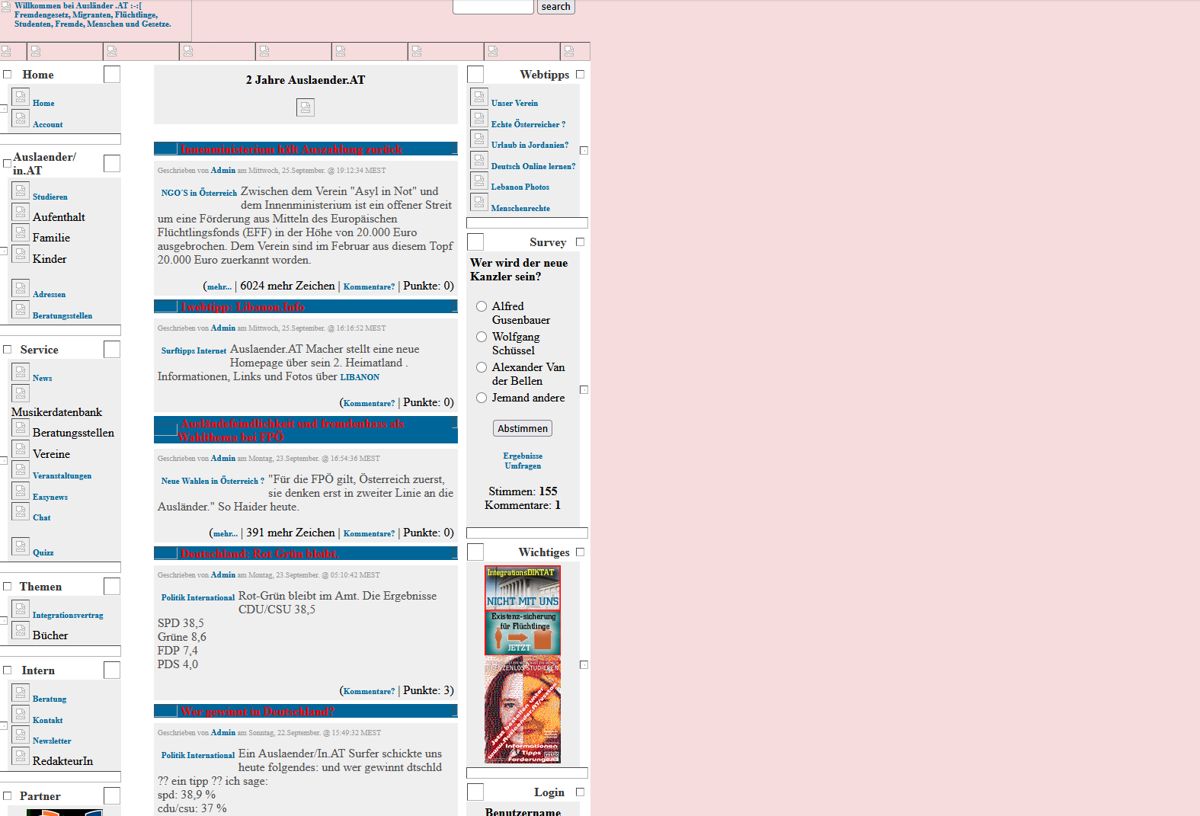This screenshot has height=816, width=1200.
Task: Pick the Alexander Van der Bellen option
Action: [482, 367]
